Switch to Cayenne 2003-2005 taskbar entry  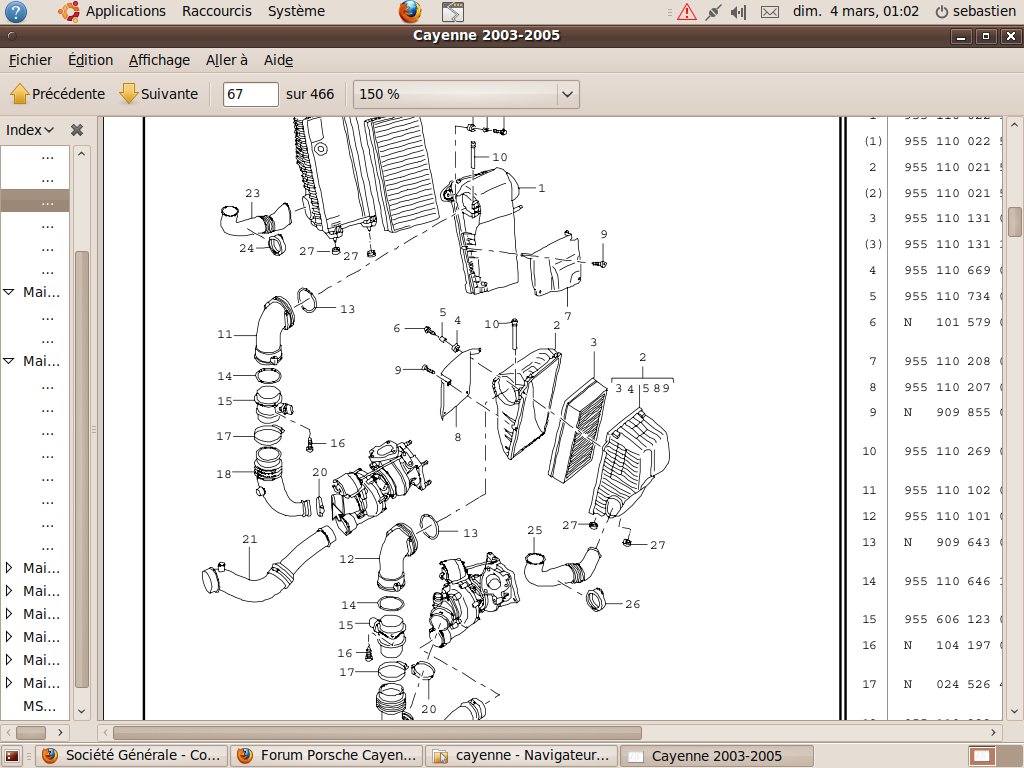click(716, 756)
